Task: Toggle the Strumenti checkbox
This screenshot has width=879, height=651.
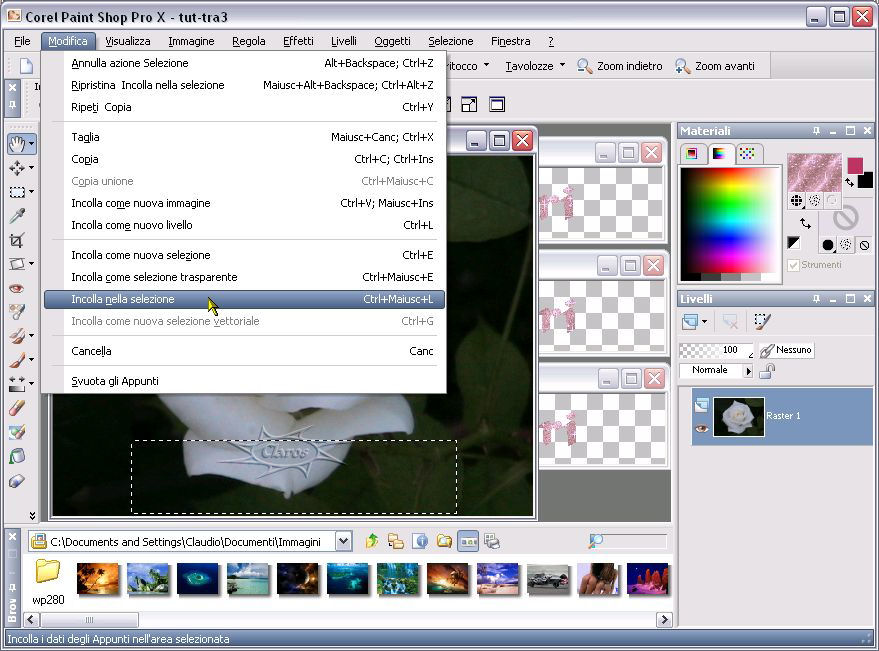Action: pyautogui.click(x=793, y=265)
